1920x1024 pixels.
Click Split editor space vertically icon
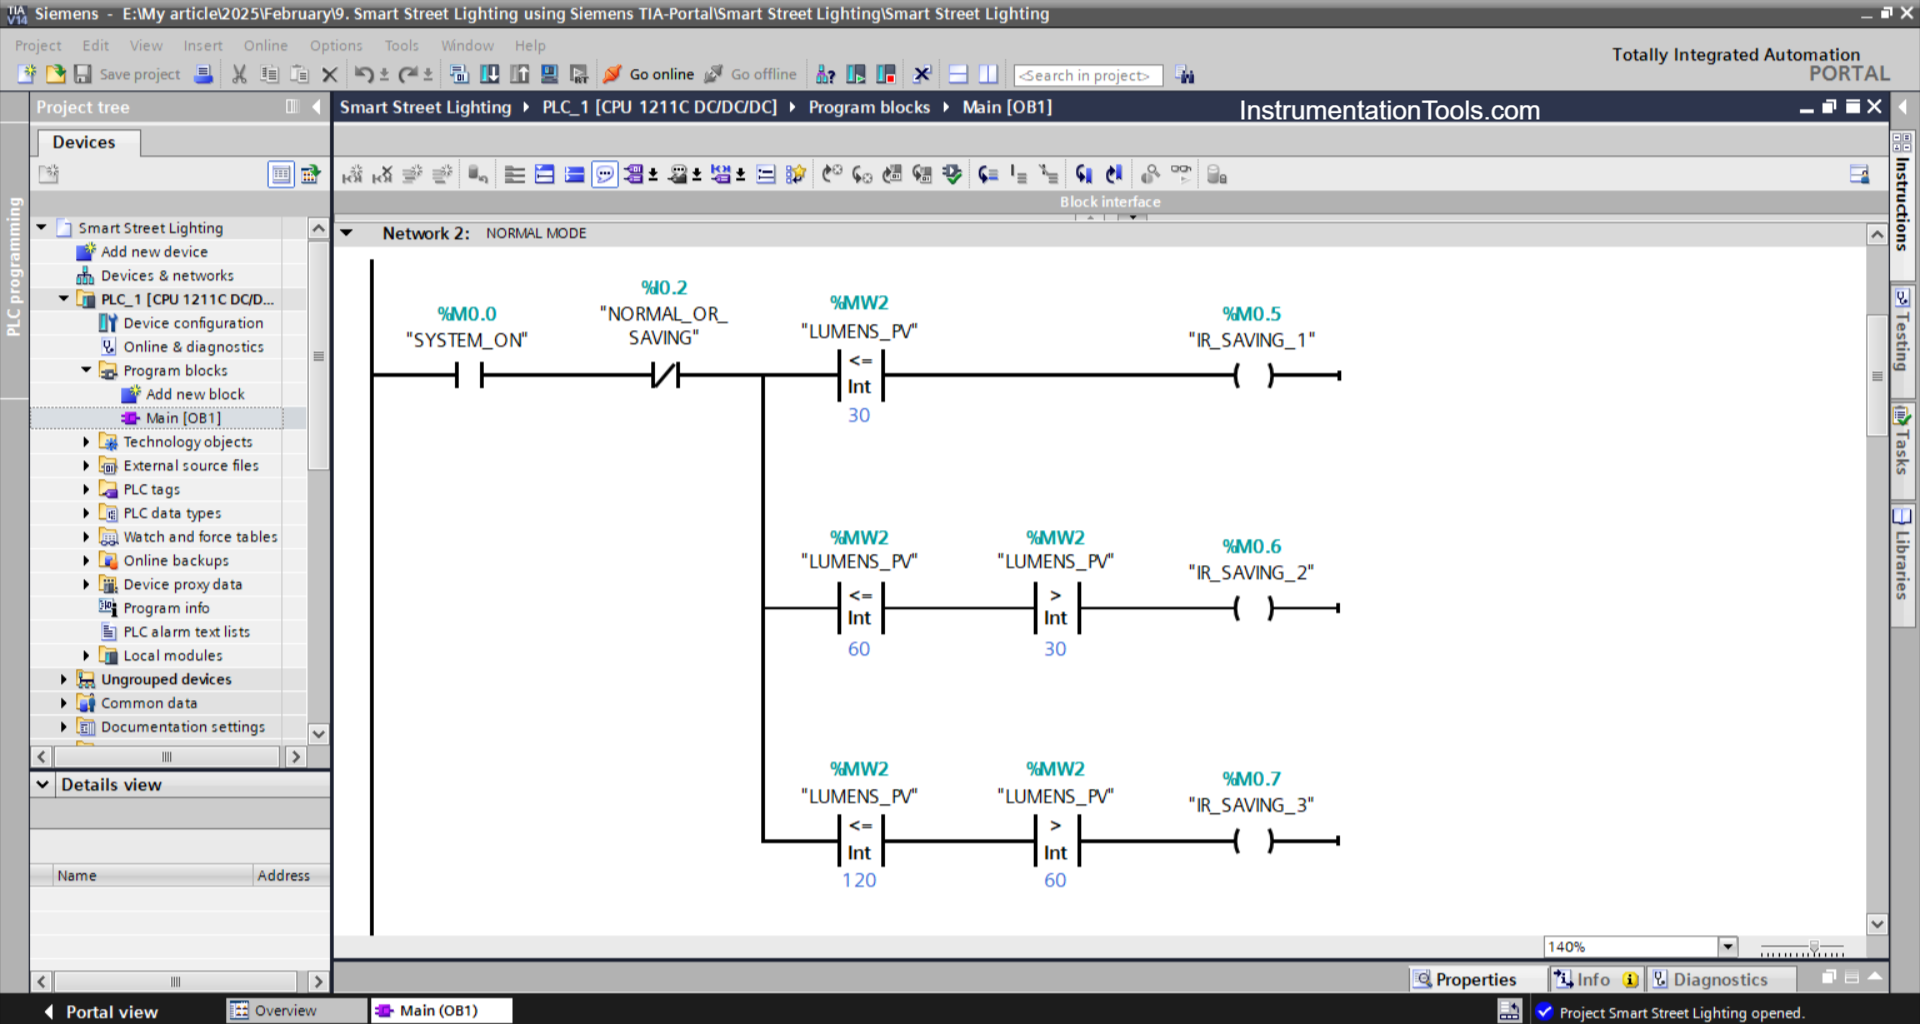(988, 74)
